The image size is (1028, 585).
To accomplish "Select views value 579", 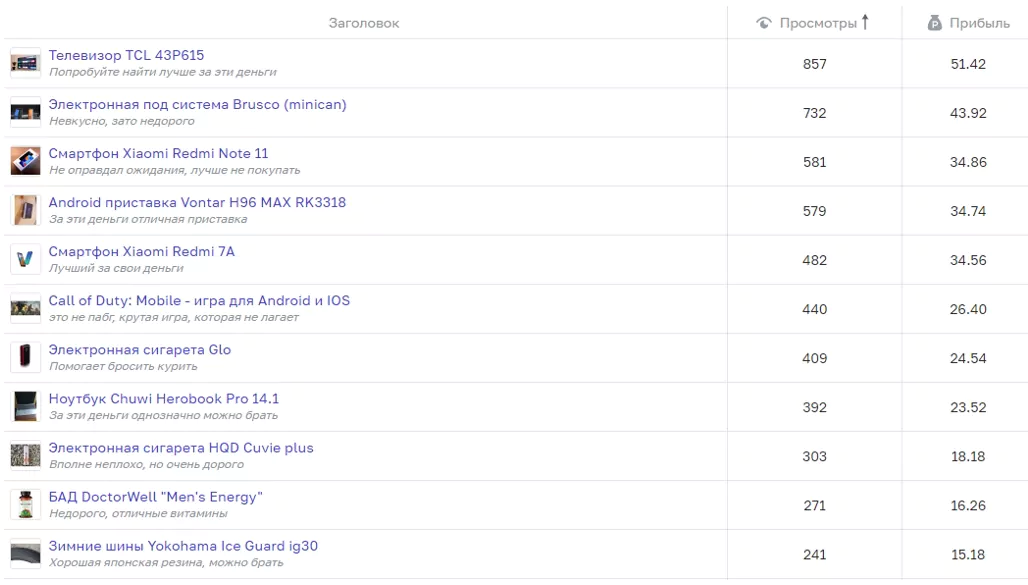I will click(815, 211).
